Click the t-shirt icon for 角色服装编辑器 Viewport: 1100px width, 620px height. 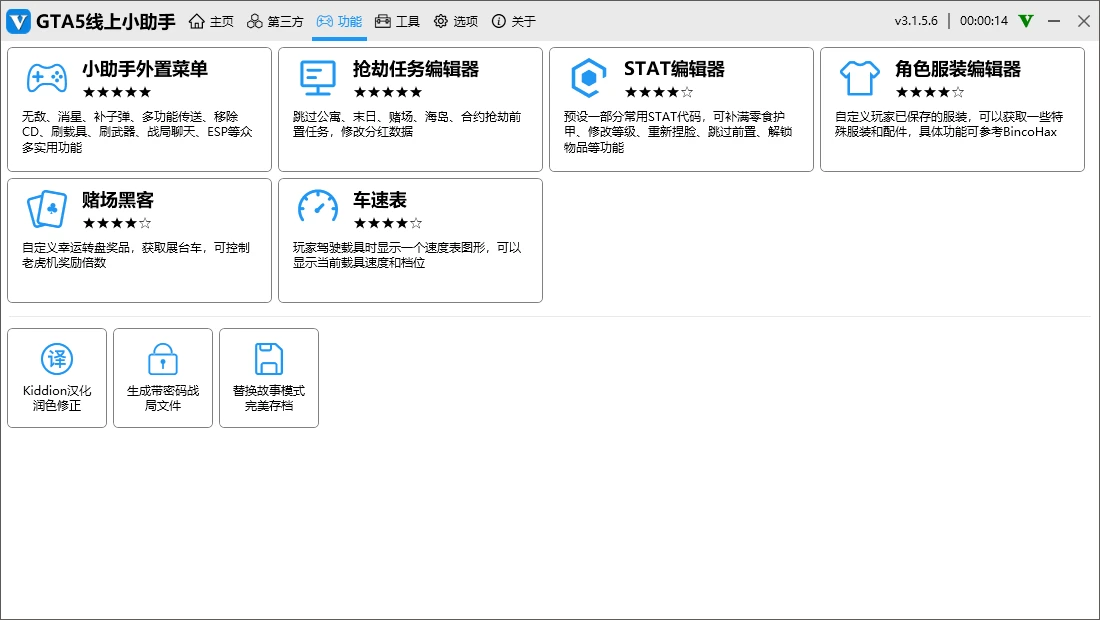pos(860,78)
